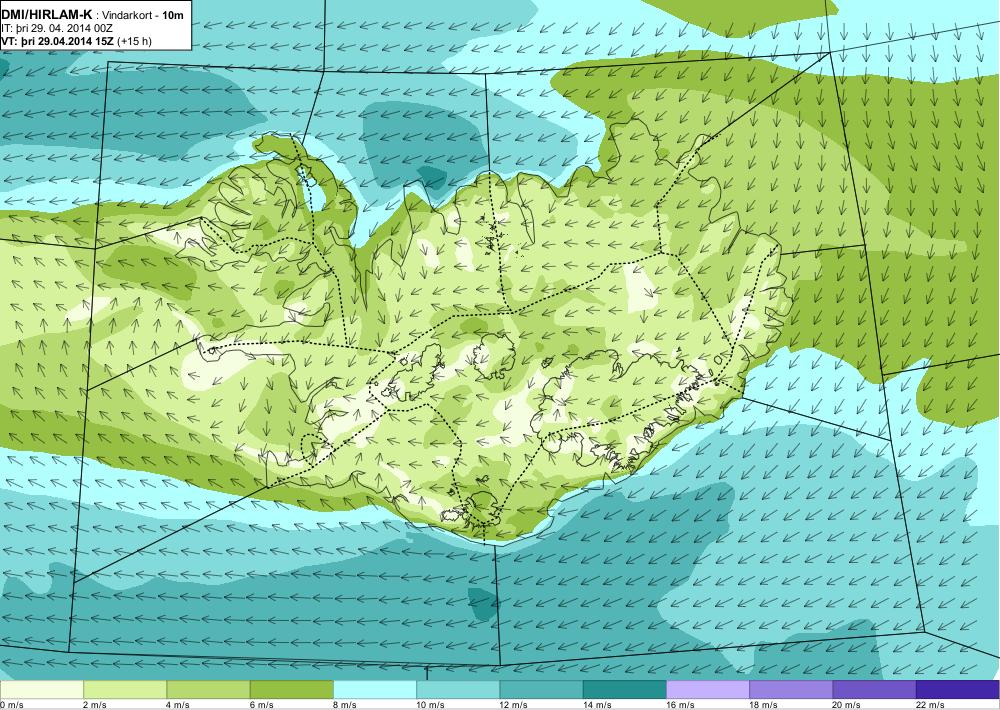The height and width of the screenshot is (710, 1000).
Task: Pick the 10–12 m/s turquoise legend swatch
Action: [x=458, y=690]
